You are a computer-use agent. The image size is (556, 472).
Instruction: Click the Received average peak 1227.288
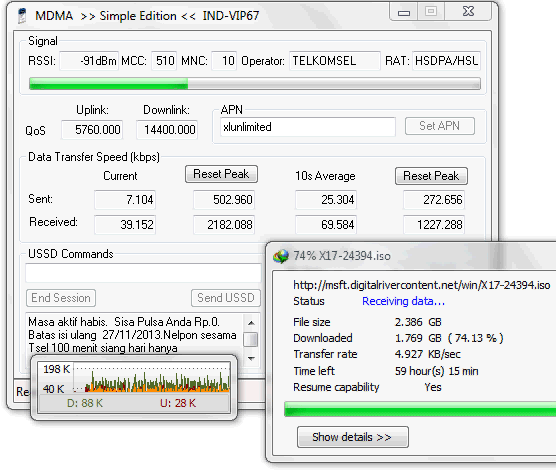click(434, 225)
